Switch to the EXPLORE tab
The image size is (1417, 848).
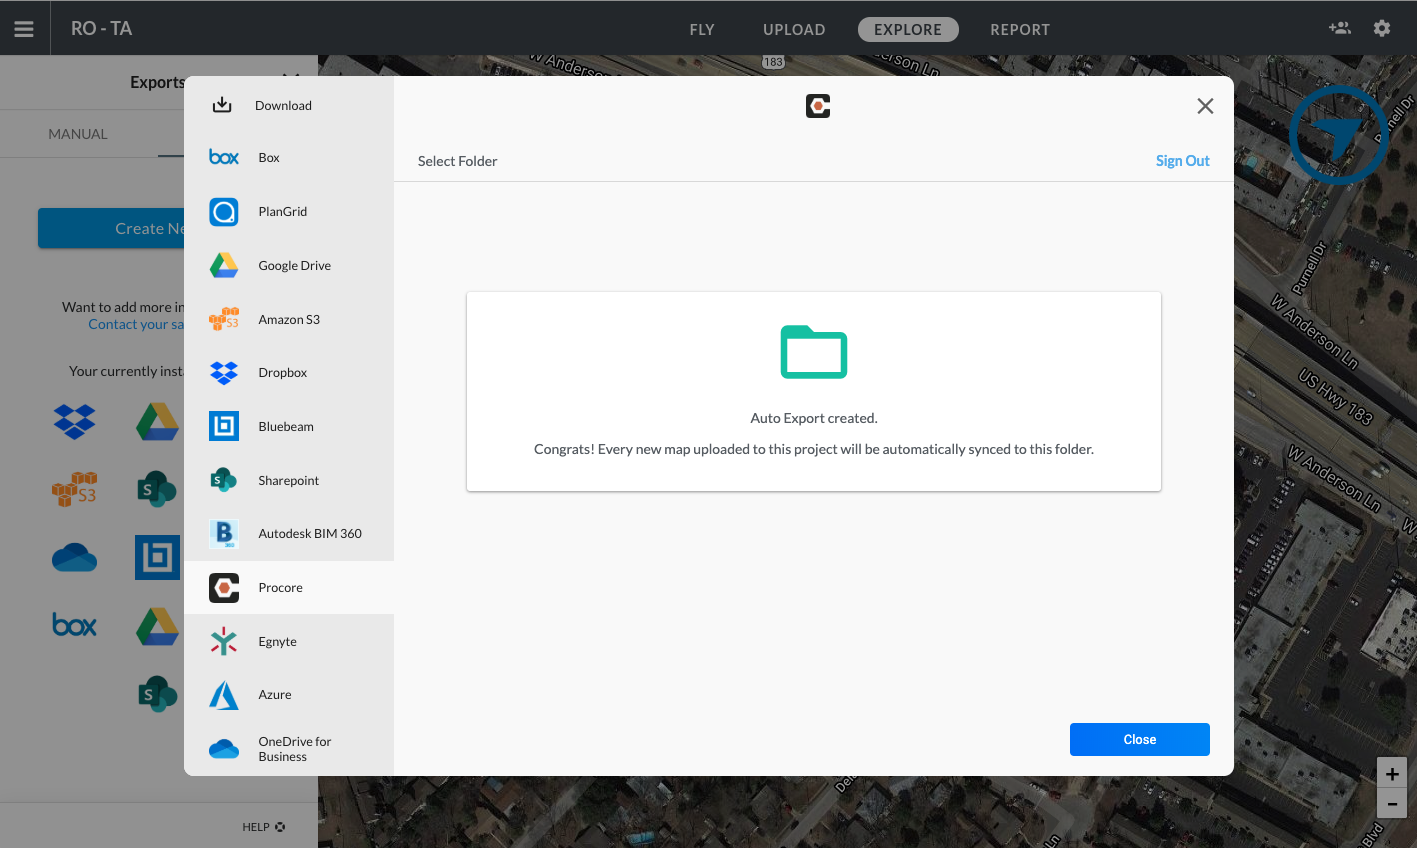[x=908, y=30]
